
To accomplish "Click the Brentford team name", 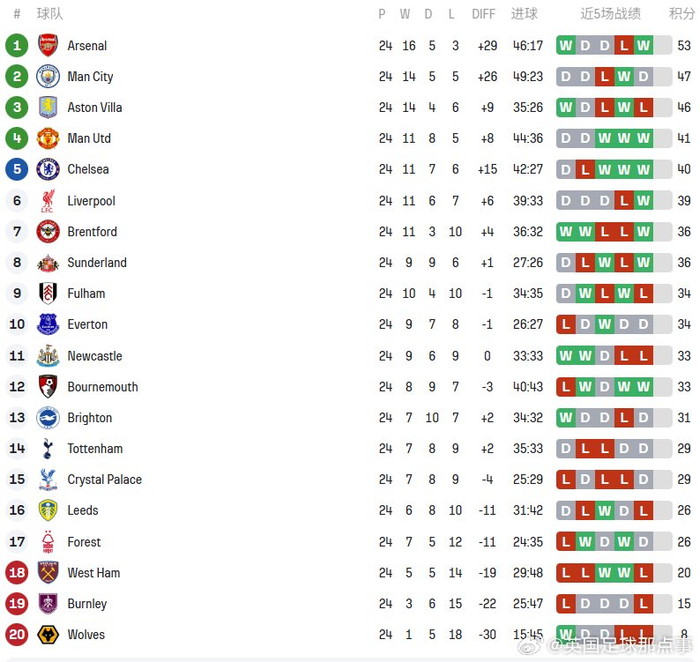I will click(x=92, y=232).
